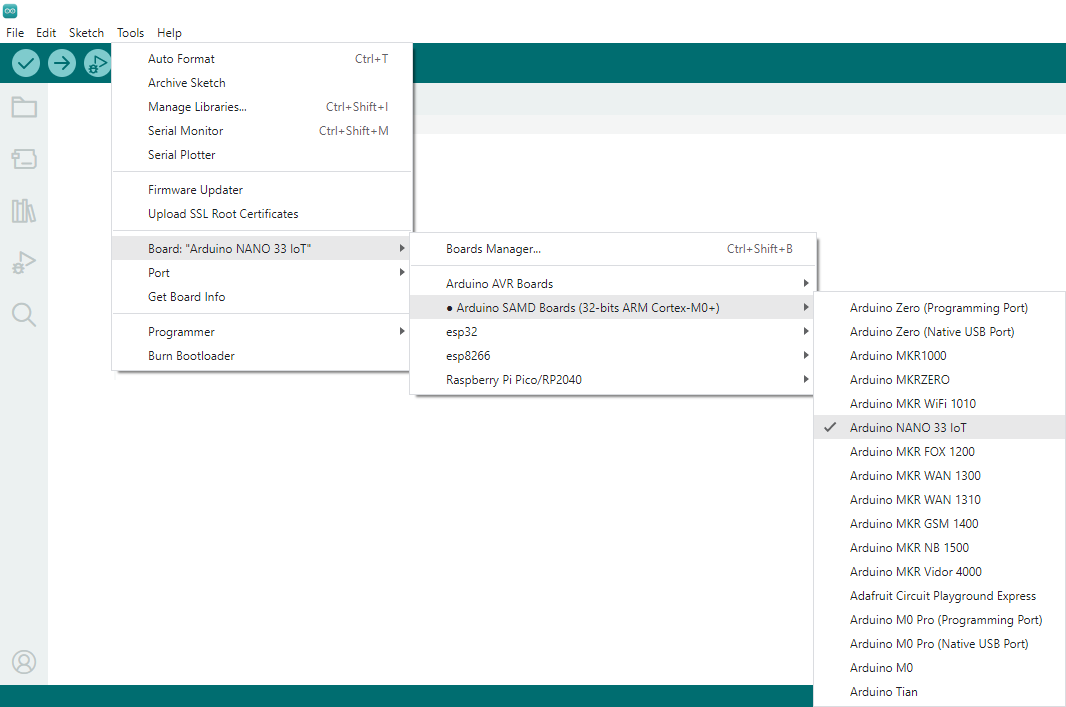Screen dimensions: 1066x707
Task: Expand the esp8266 boards submenu
Action: [x=612, y=356]
